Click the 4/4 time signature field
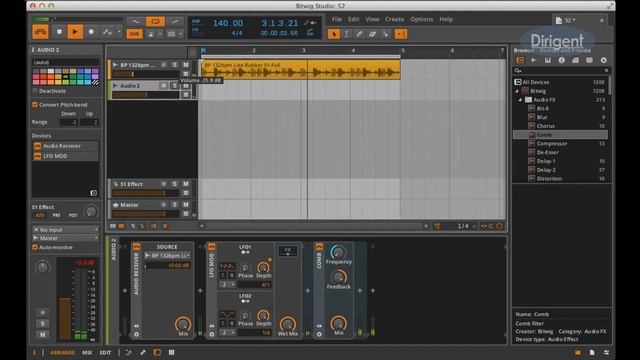This screenshot has width=640, height=360. coord(237,33)
